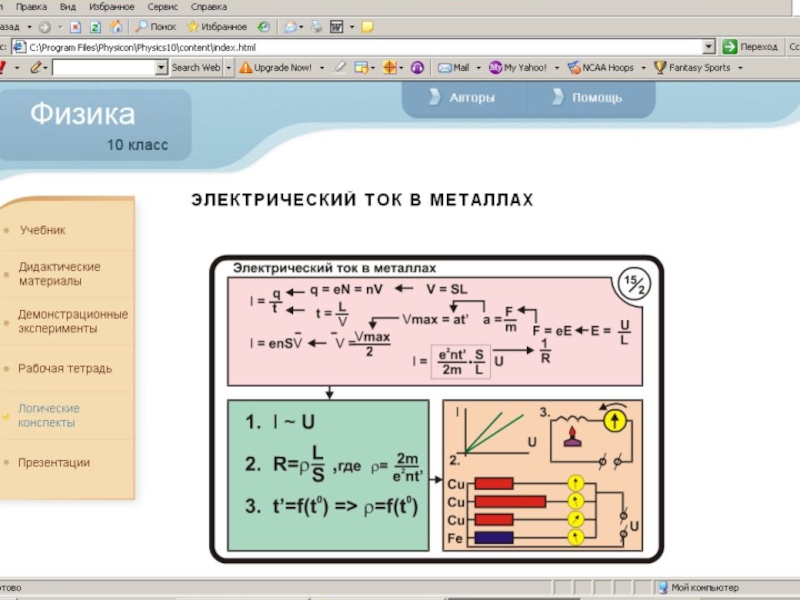Open the Справка menu

[x=209, y=7]
